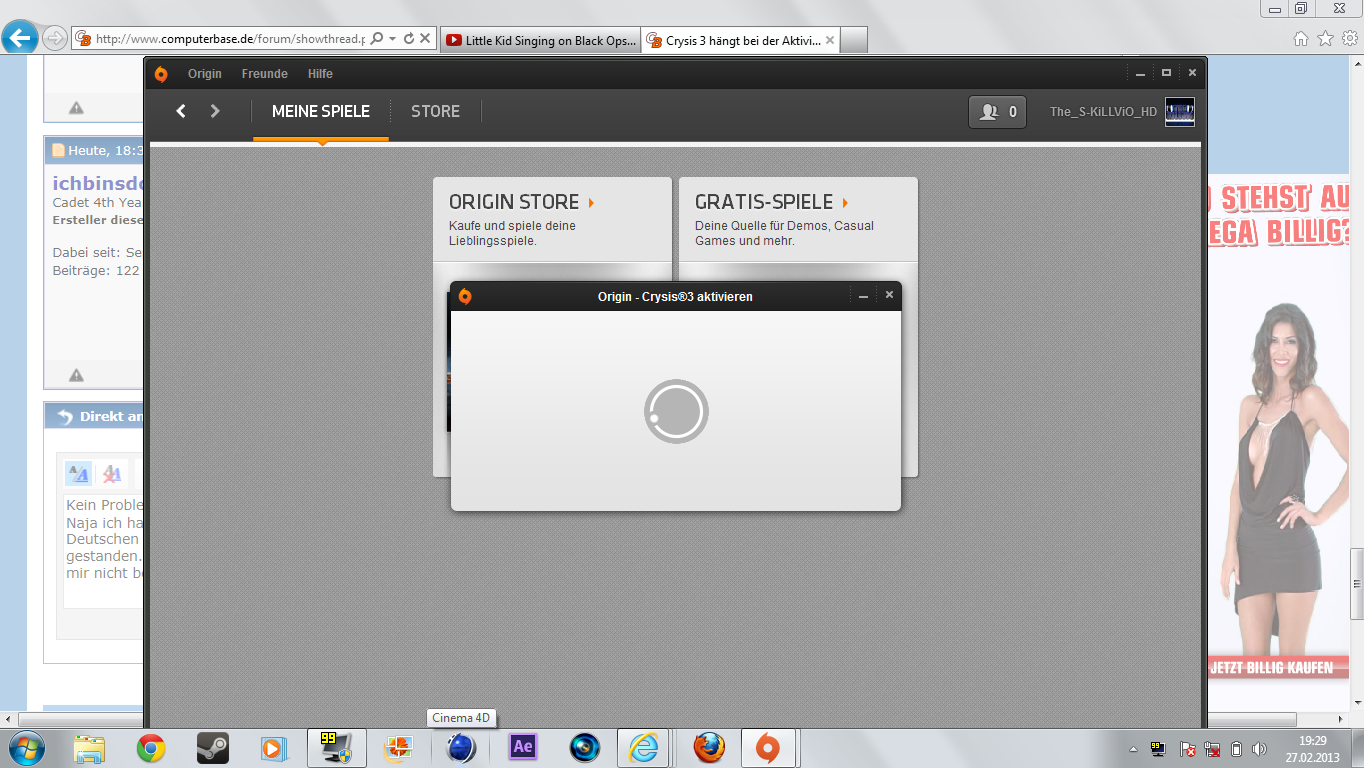Open Internet Explorer home page icon
This screenshot has width=1364, height=768.
[x=1301, y=38]
